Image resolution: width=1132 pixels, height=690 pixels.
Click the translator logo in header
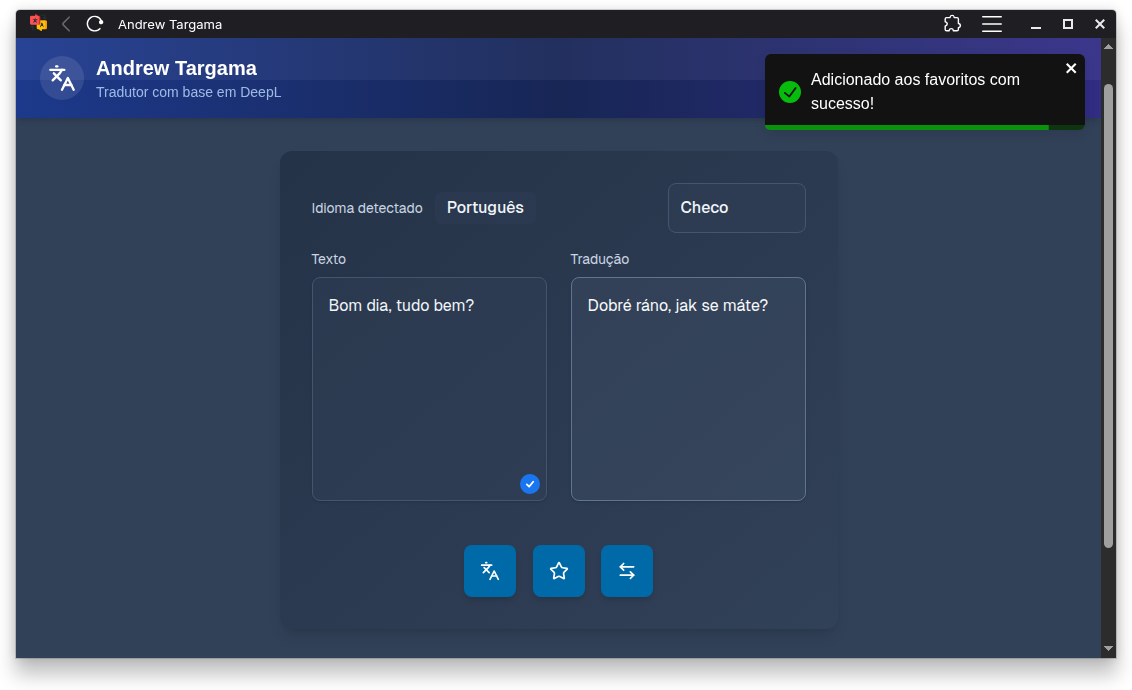[x=62, y=78]
